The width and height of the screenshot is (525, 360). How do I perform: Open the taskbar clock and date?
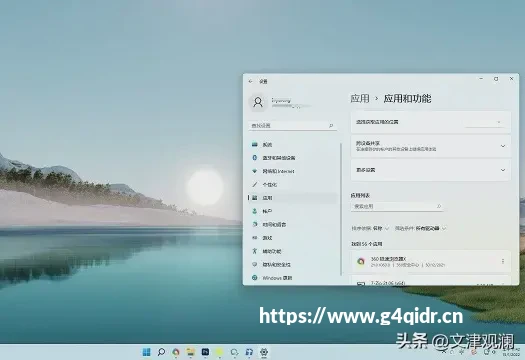tap(511, 352)
